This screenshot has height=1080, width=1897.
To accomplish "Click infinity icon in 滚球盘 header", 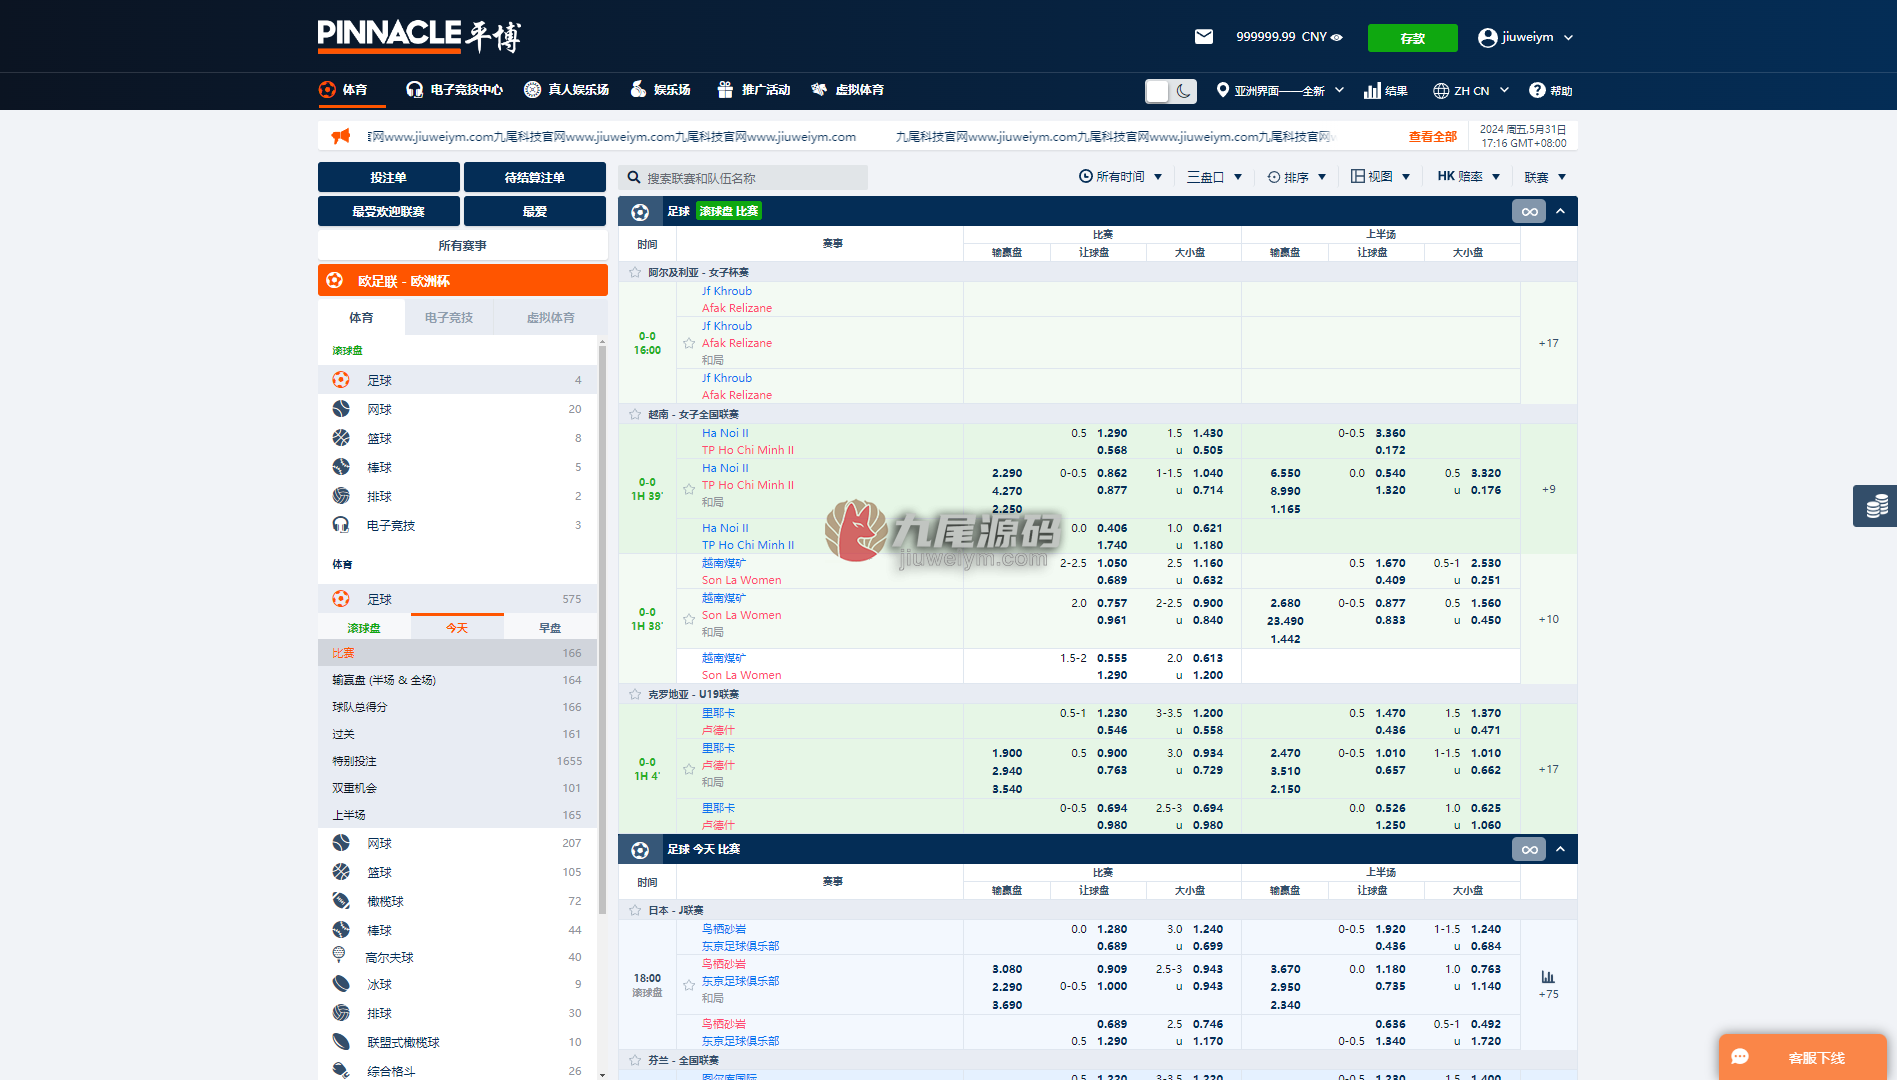I will coord(1529,211).
